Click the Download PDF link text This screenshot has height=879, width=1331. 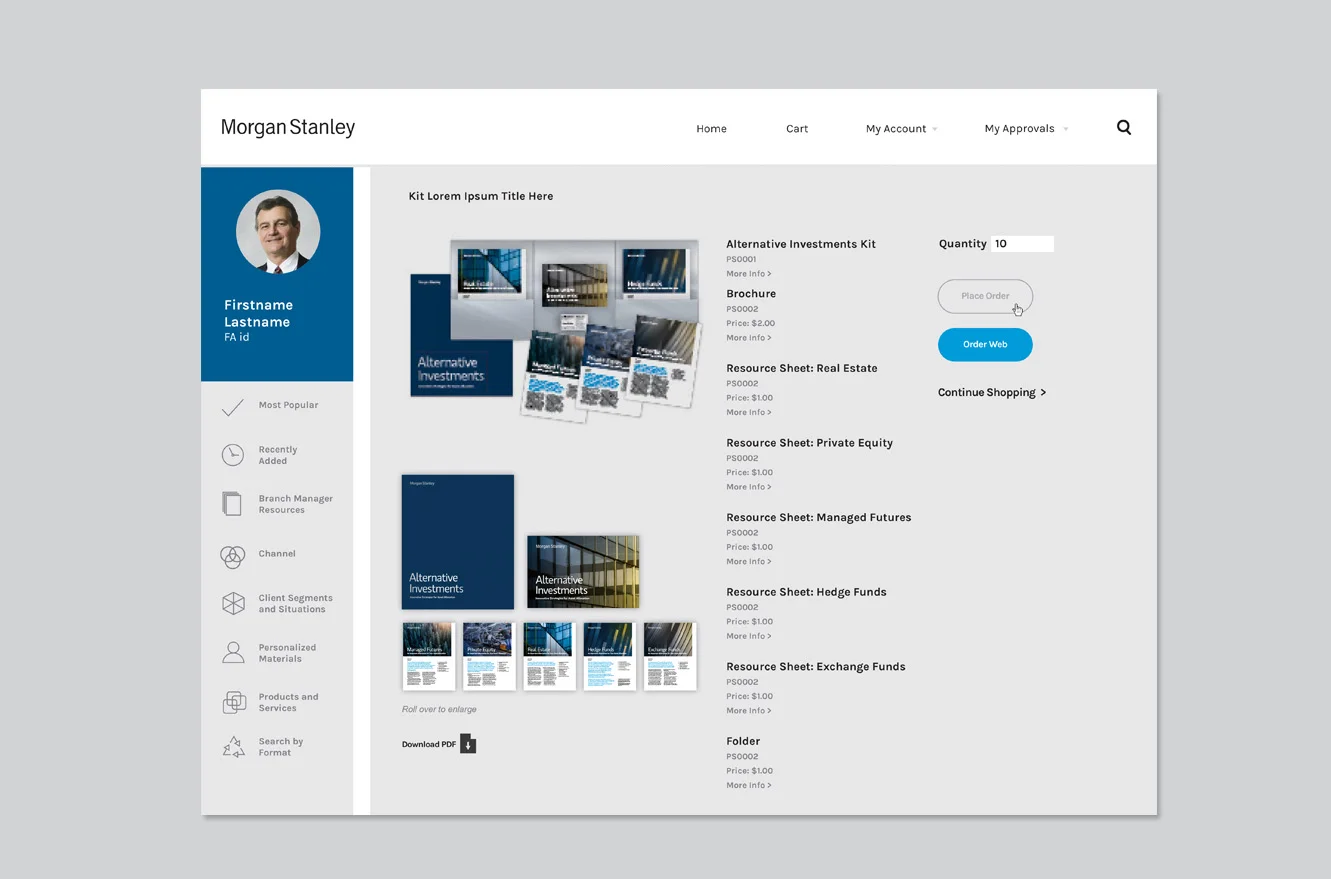point(429,745)
